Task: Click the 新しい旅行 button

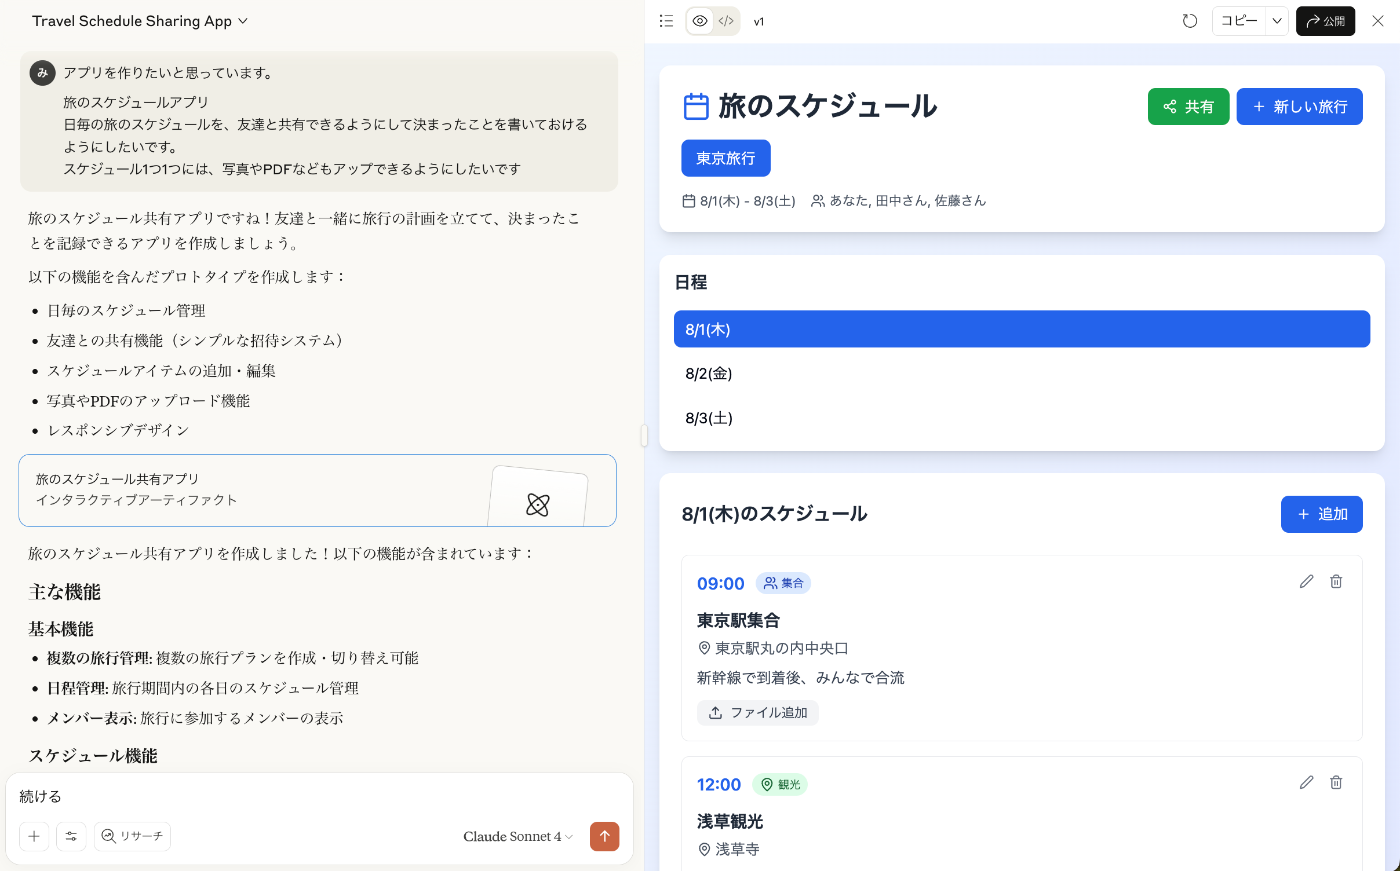Action: 1300,107
